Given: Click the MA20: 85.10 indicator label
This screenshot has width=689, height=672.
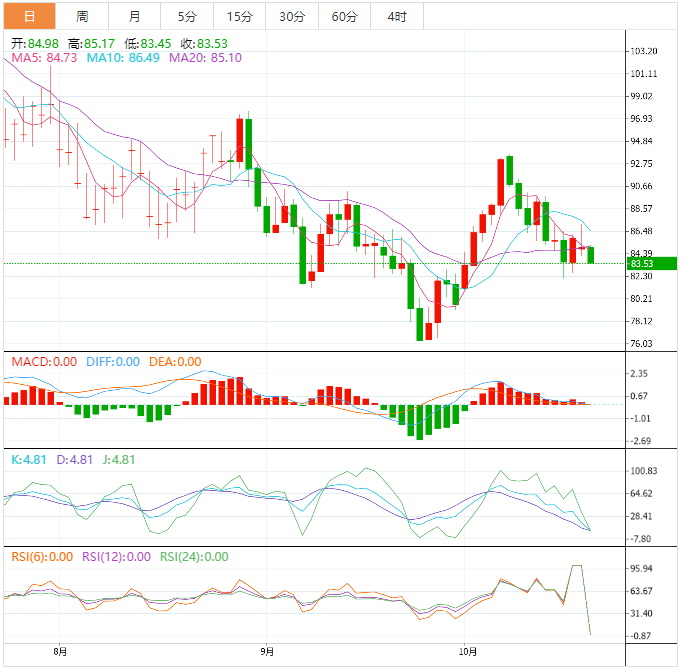Looking at the screenshot, I should [206, 58].
